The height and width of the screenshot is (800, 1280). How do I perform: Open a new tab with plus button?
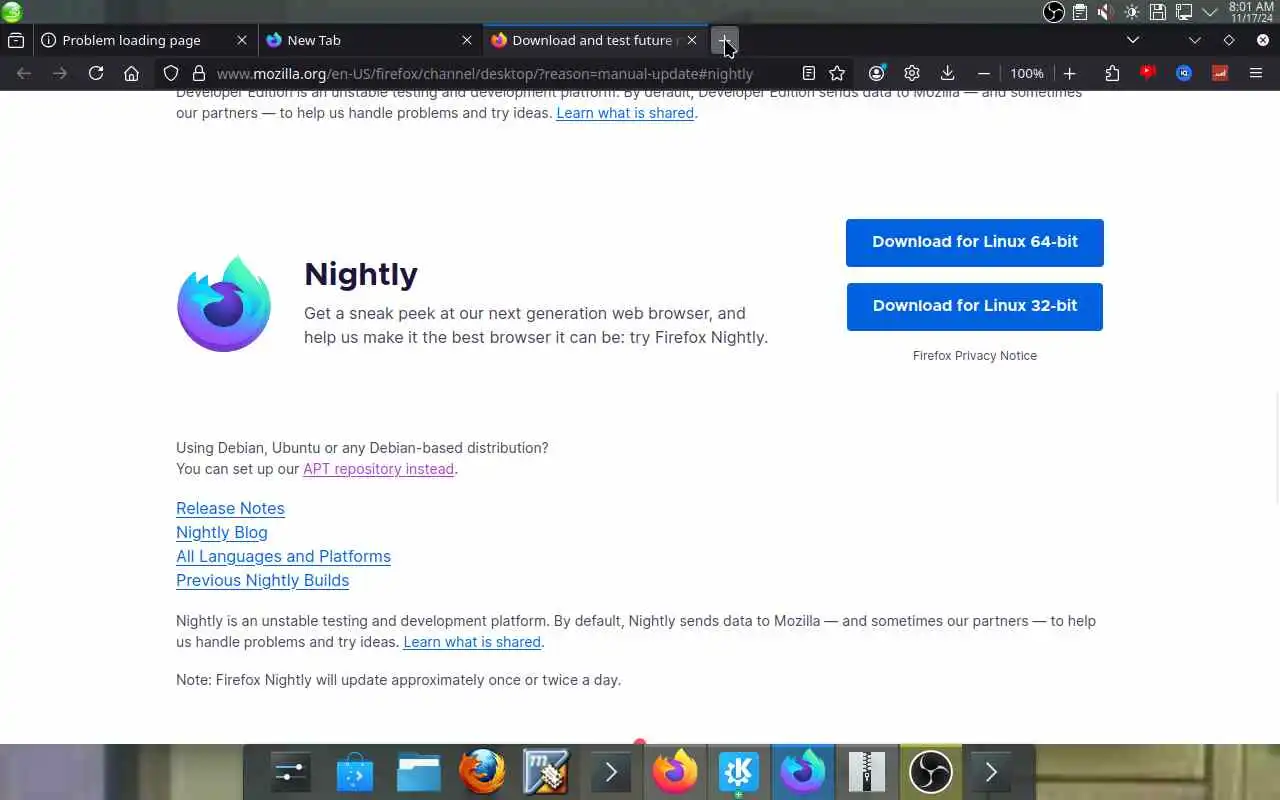pos(725,40)
